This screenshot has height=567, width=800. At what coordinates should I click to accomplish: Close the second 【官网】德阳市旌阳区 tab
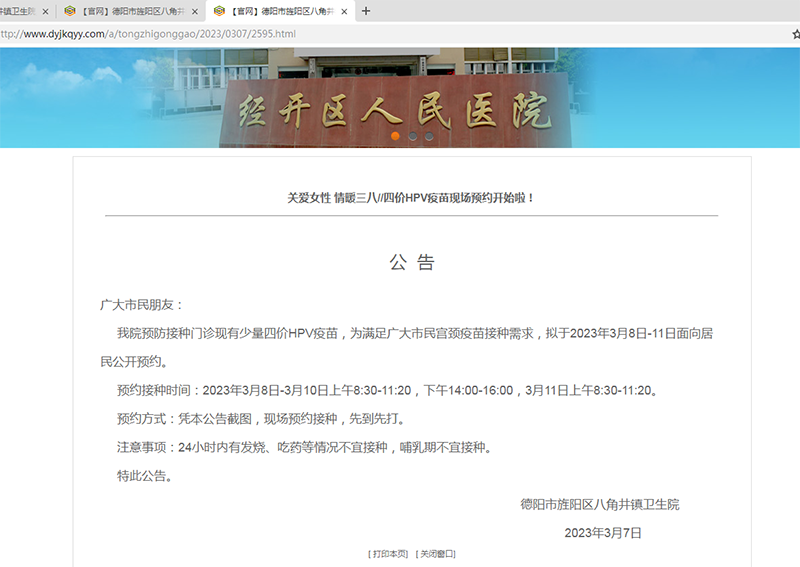point(194,12)
